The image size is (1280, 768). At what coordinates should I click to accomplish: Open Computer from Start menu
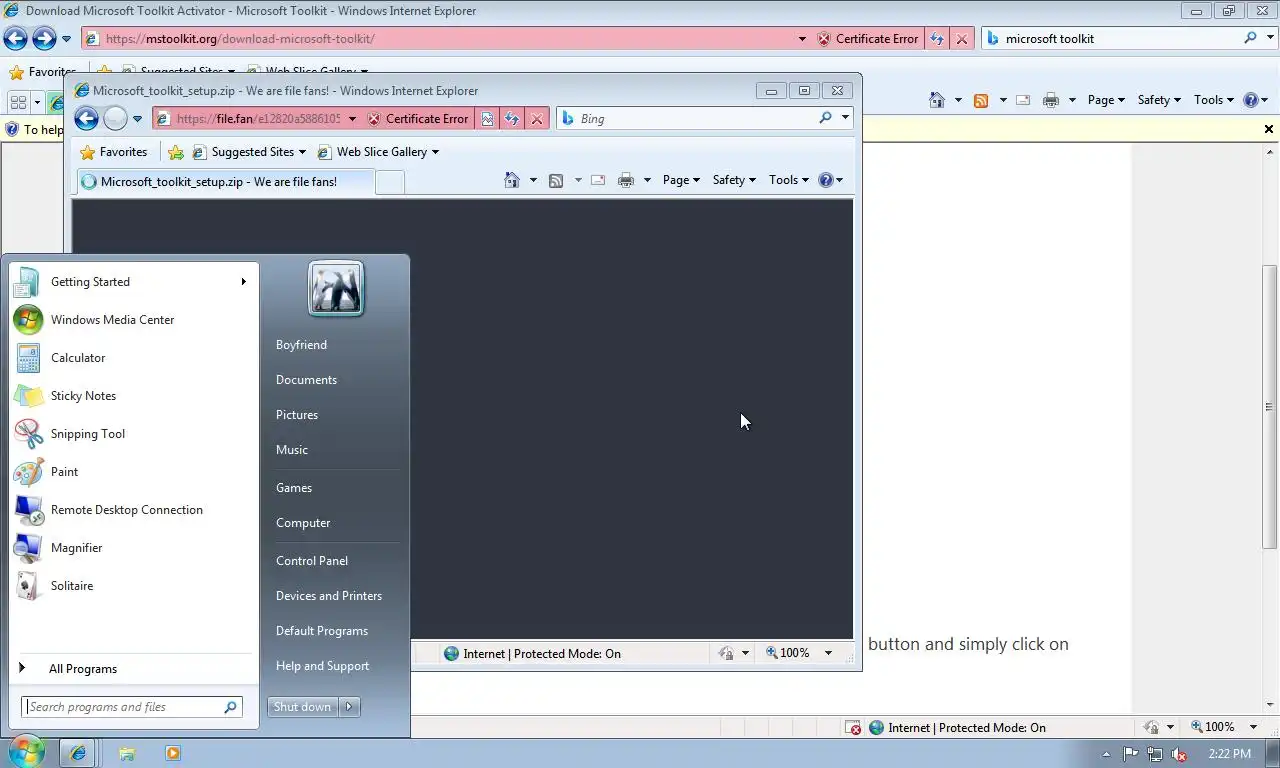[303, 523]
